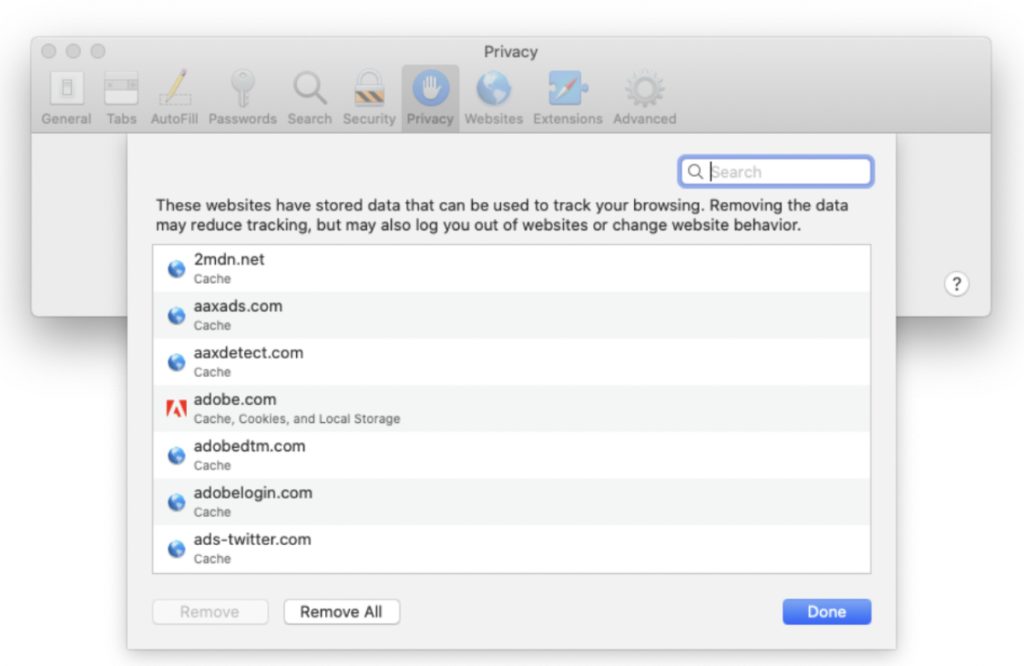Click the Extensions tab label
This screenshot has width=1024, height=666.
coord(568,119)
